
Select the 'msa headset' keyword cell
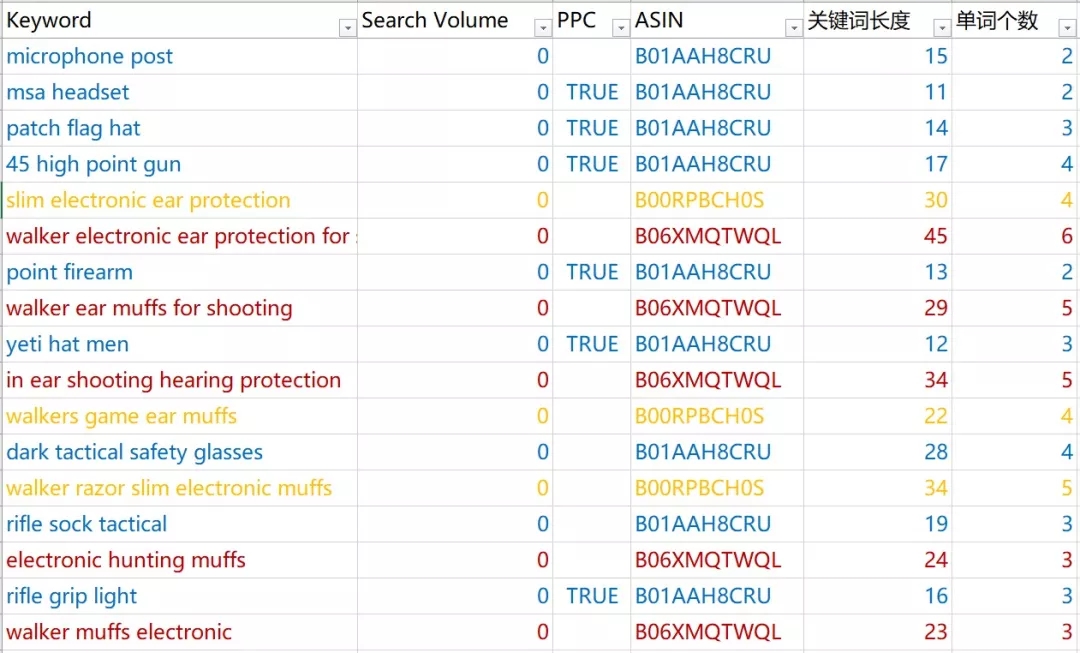(x=179, y=92)
